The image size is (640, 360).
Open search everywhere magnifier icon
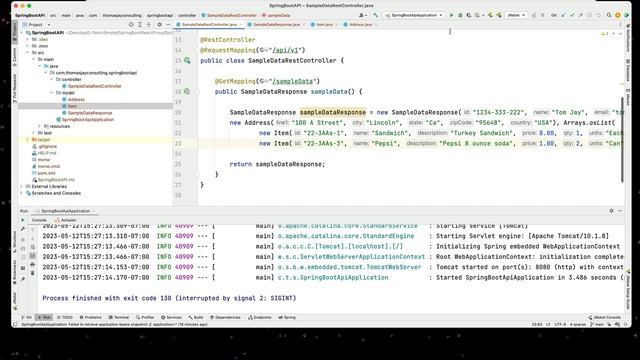tap(609, 15)
